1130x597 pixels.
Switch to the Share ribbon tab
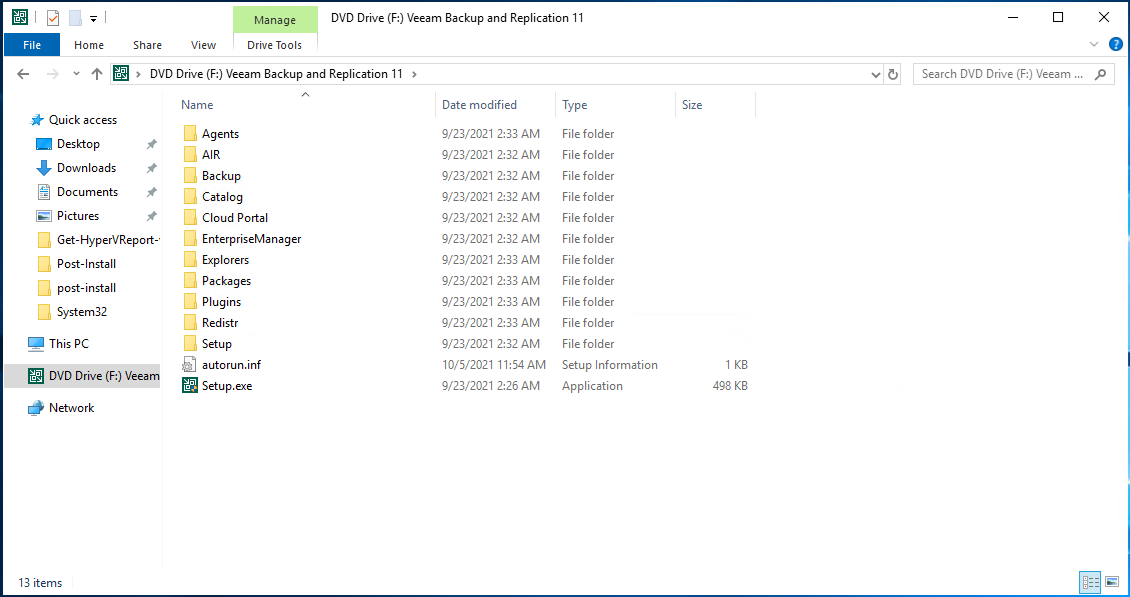147,45
